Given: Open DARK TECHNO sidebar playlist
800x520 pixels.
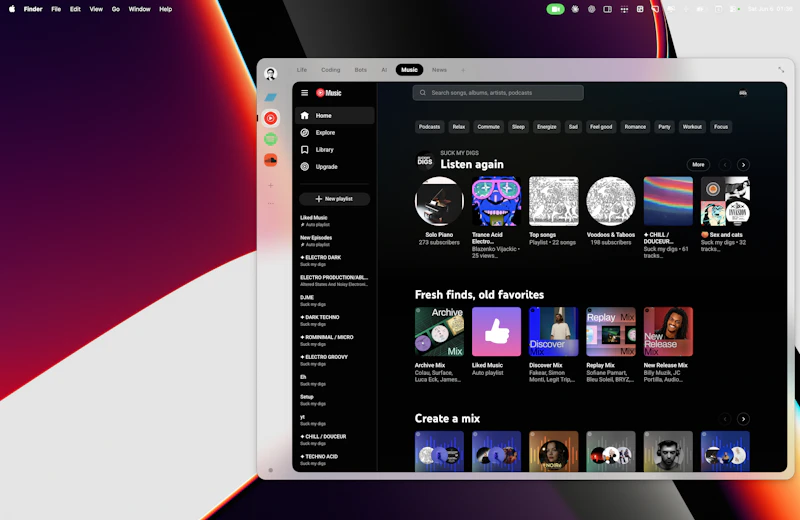Looking at the screenshot, I should (x=335, y=320).
